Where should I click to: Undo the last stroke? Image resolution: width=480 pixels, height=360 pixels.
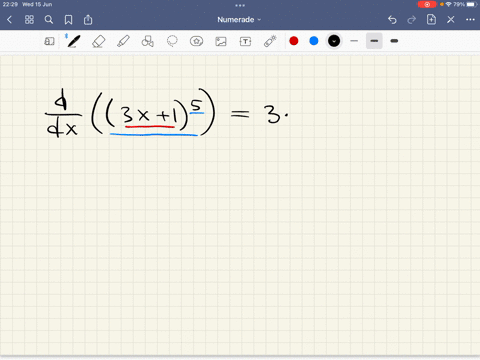(x=392, y=20)
